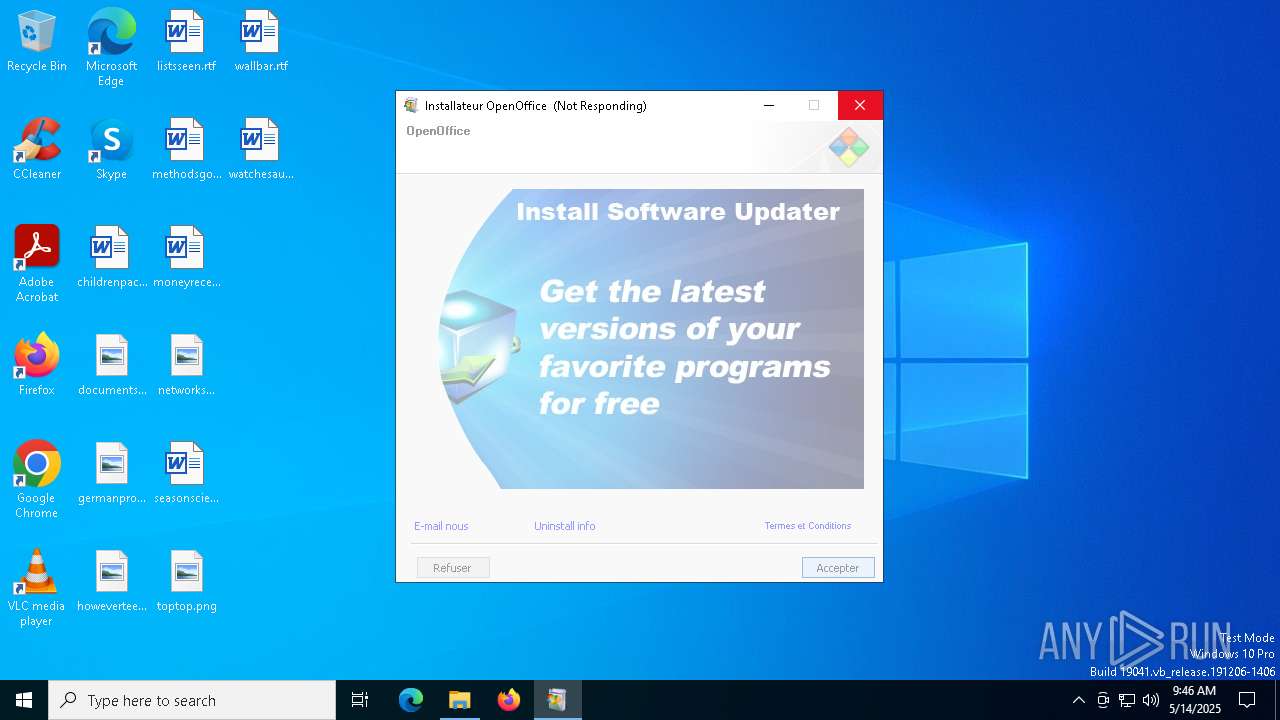Select the documents... image file
The width and height of the screenshot is (1280, 720).
coord(111,365)
